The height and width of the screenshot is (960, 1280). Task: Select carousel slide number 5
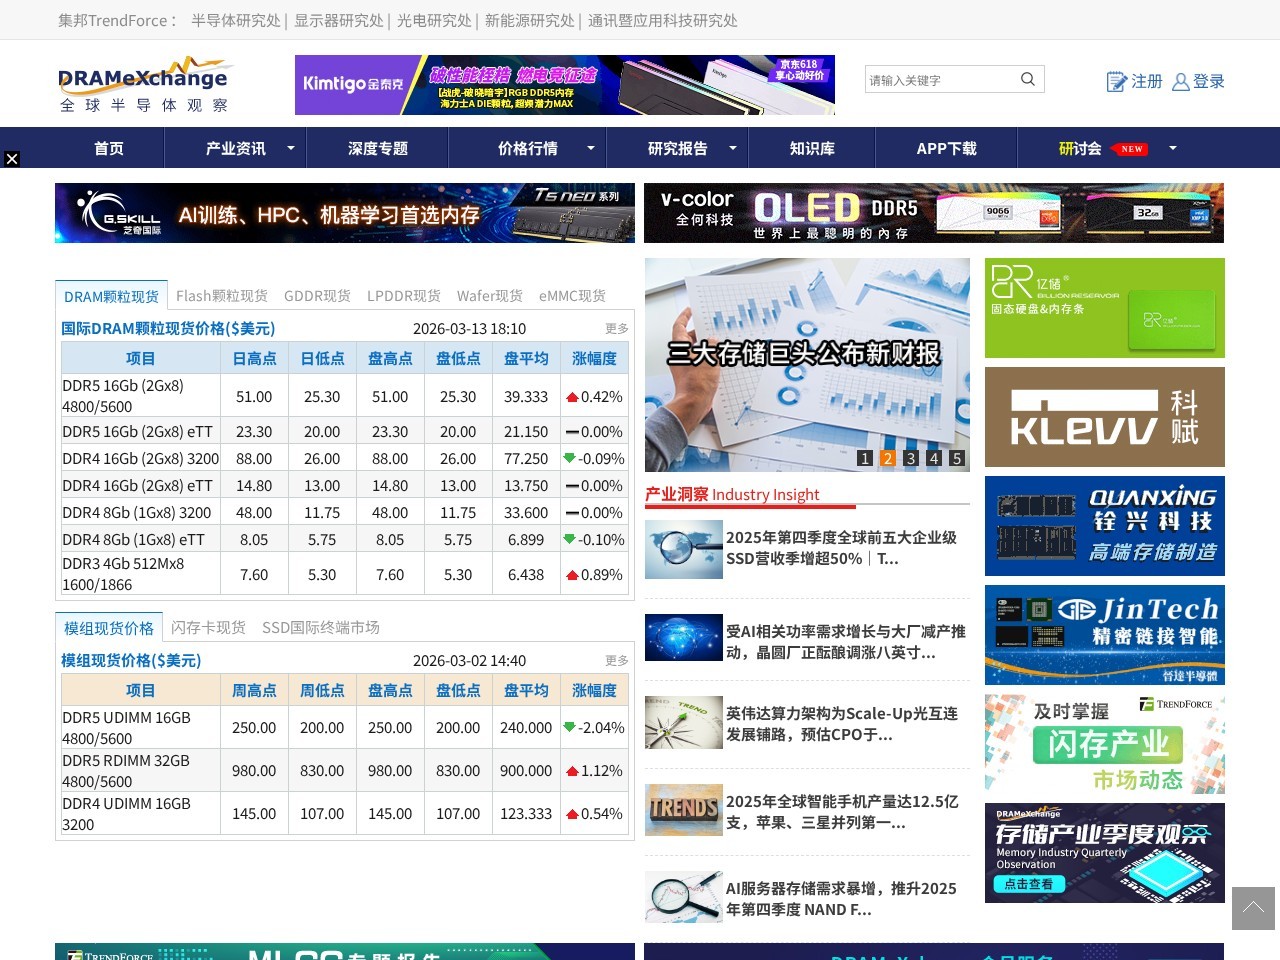957,458
